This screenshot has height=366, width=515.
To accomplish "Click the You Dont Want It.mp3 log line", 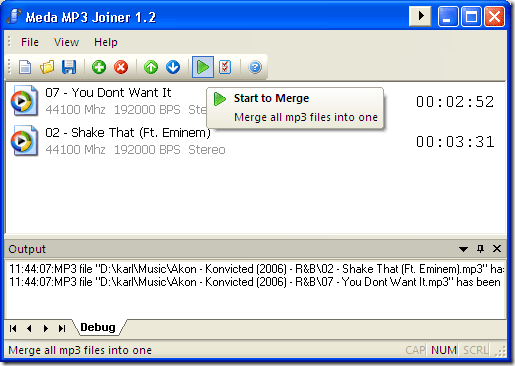I will [x=255, y=282].
